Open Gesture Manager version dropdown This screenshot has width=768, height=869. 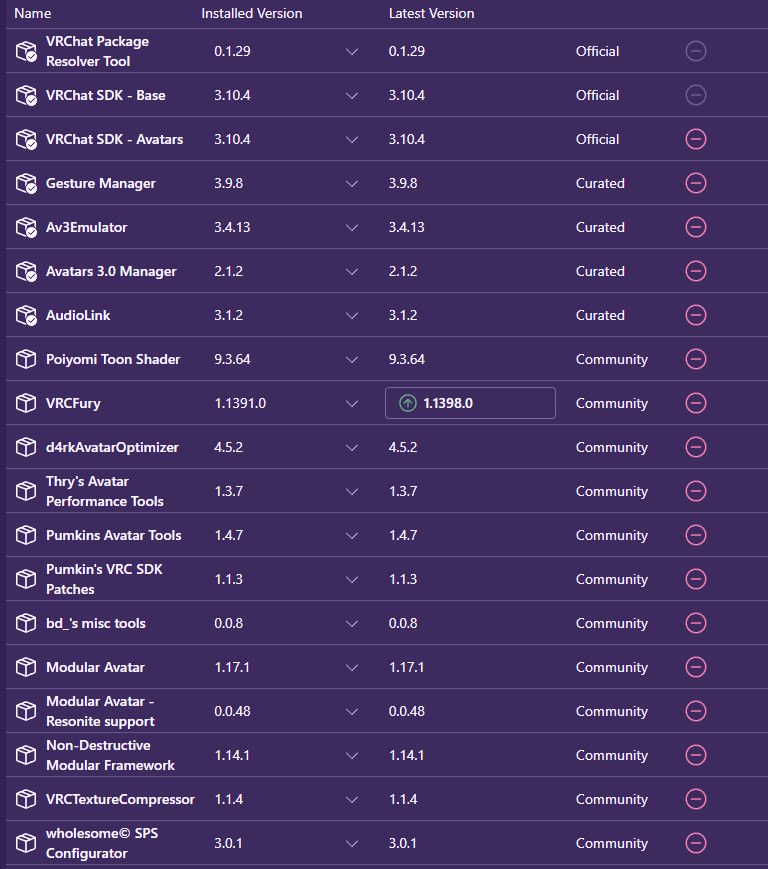pyautogui.click(x=351, y=183)
